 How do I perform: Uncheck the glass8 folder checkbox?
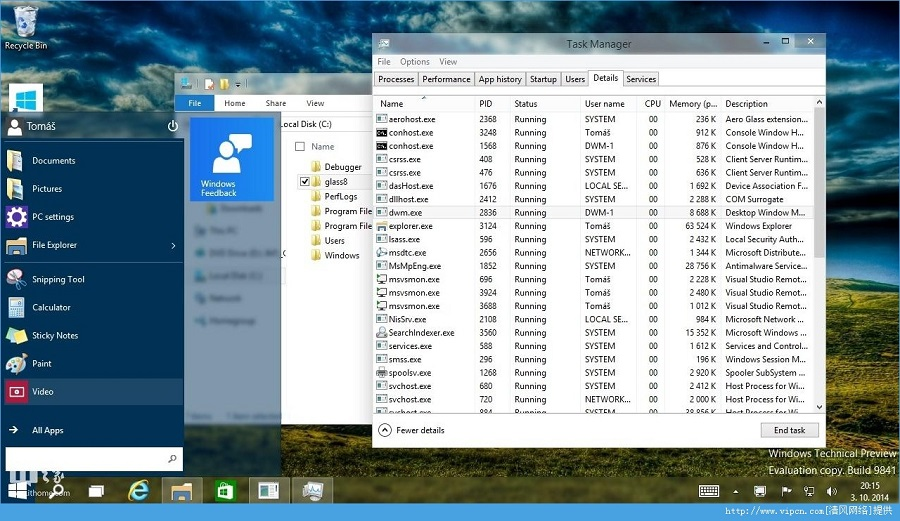[x=305, y=181]
